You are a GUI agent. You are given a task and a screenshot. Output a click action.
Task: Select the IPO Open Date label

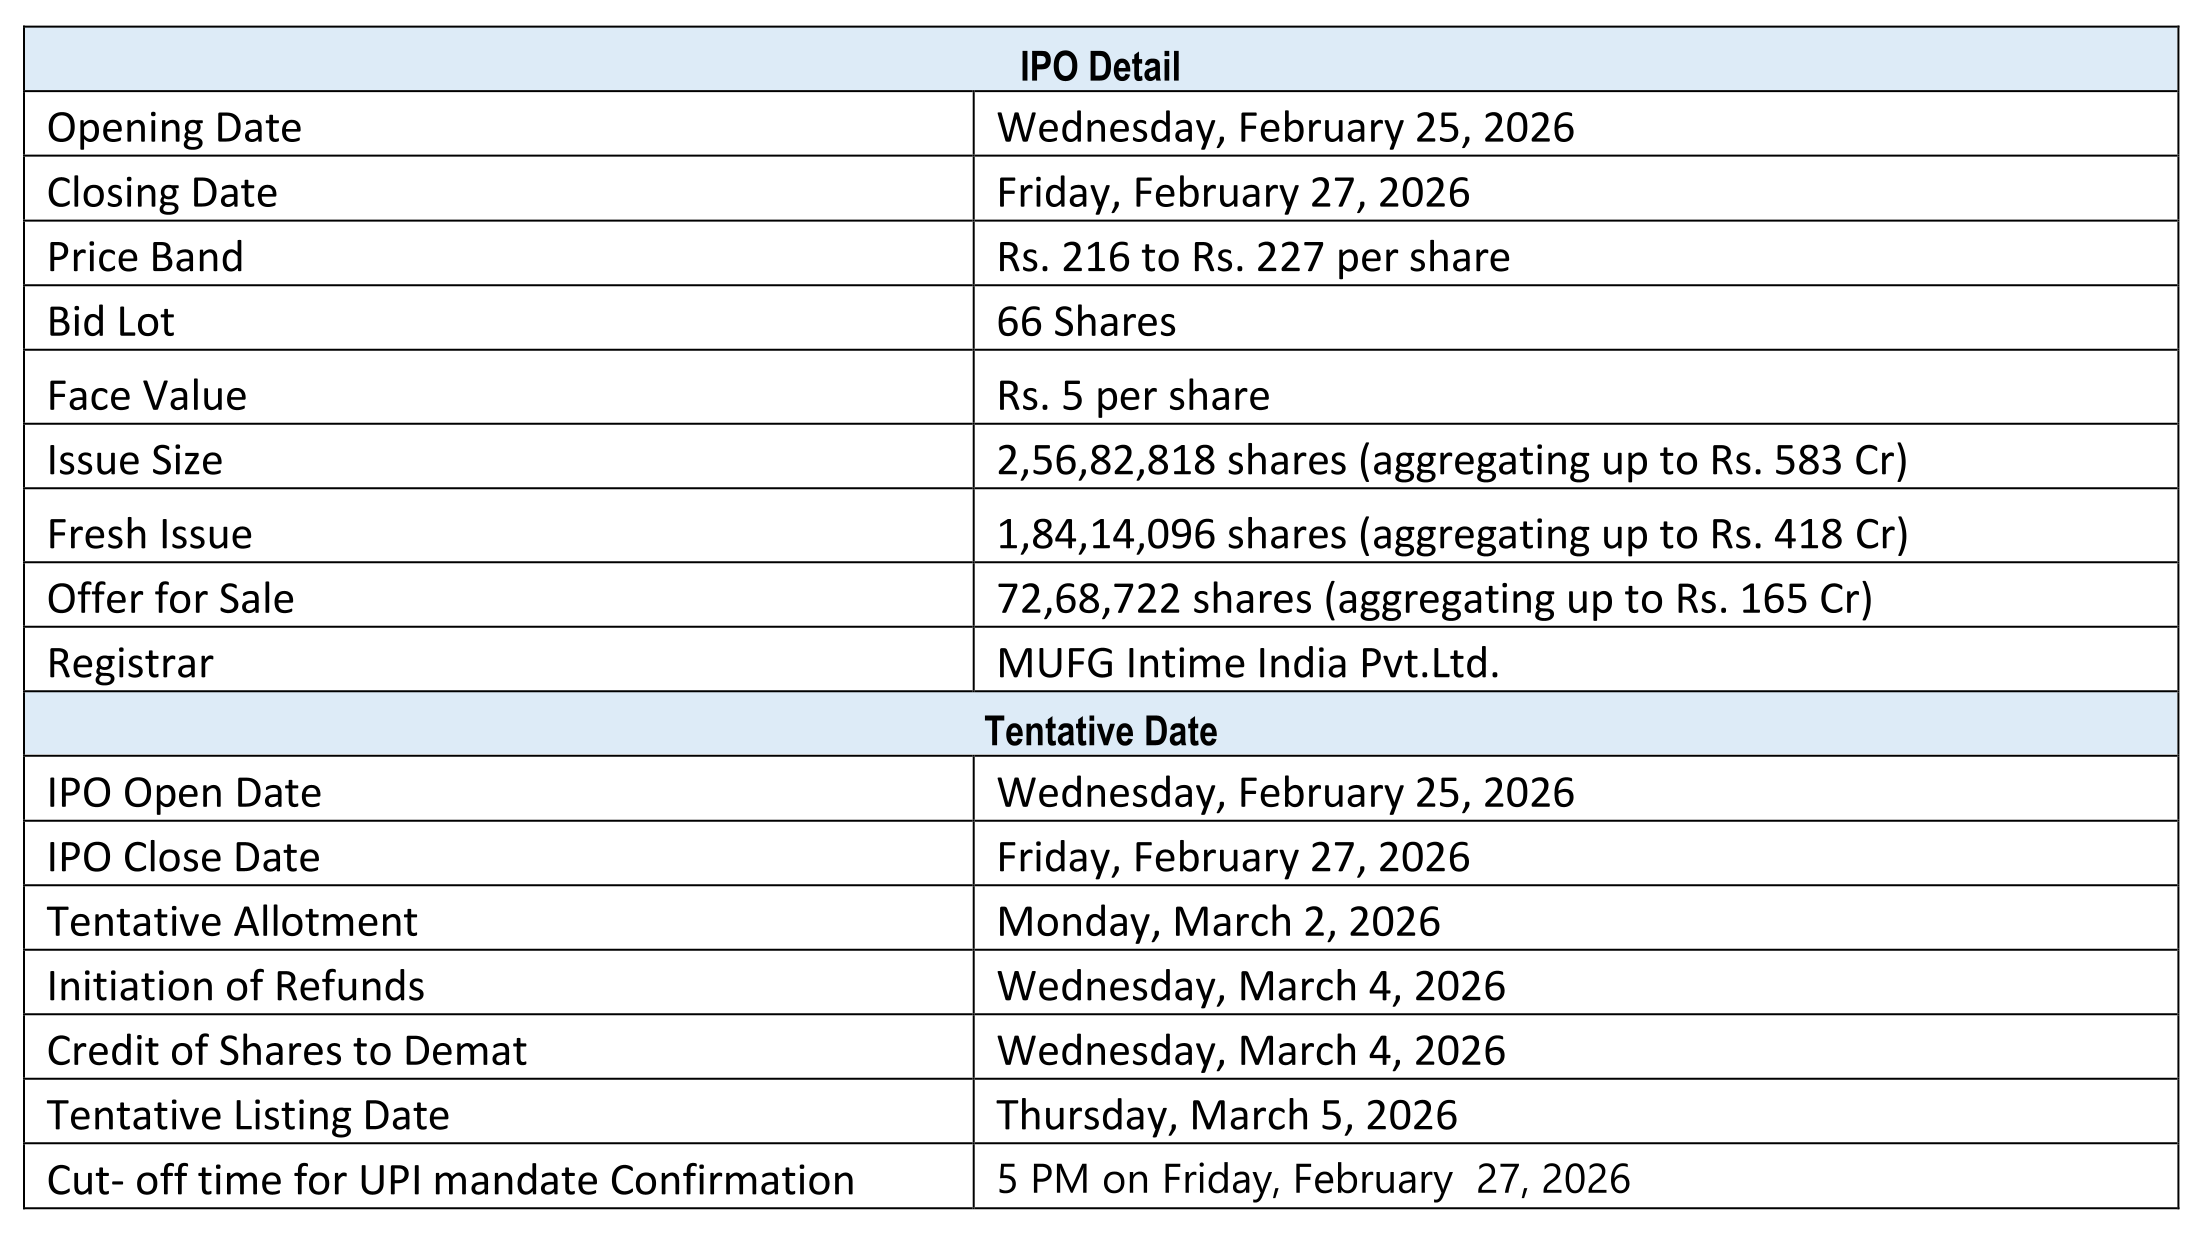click(x=184, y=793)
